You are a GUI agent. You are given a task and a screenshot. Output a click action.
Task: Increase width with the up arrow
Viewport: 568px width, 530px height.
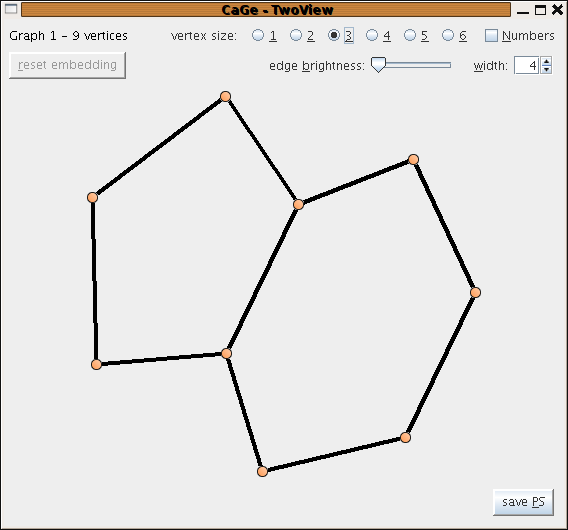point(546,61)
